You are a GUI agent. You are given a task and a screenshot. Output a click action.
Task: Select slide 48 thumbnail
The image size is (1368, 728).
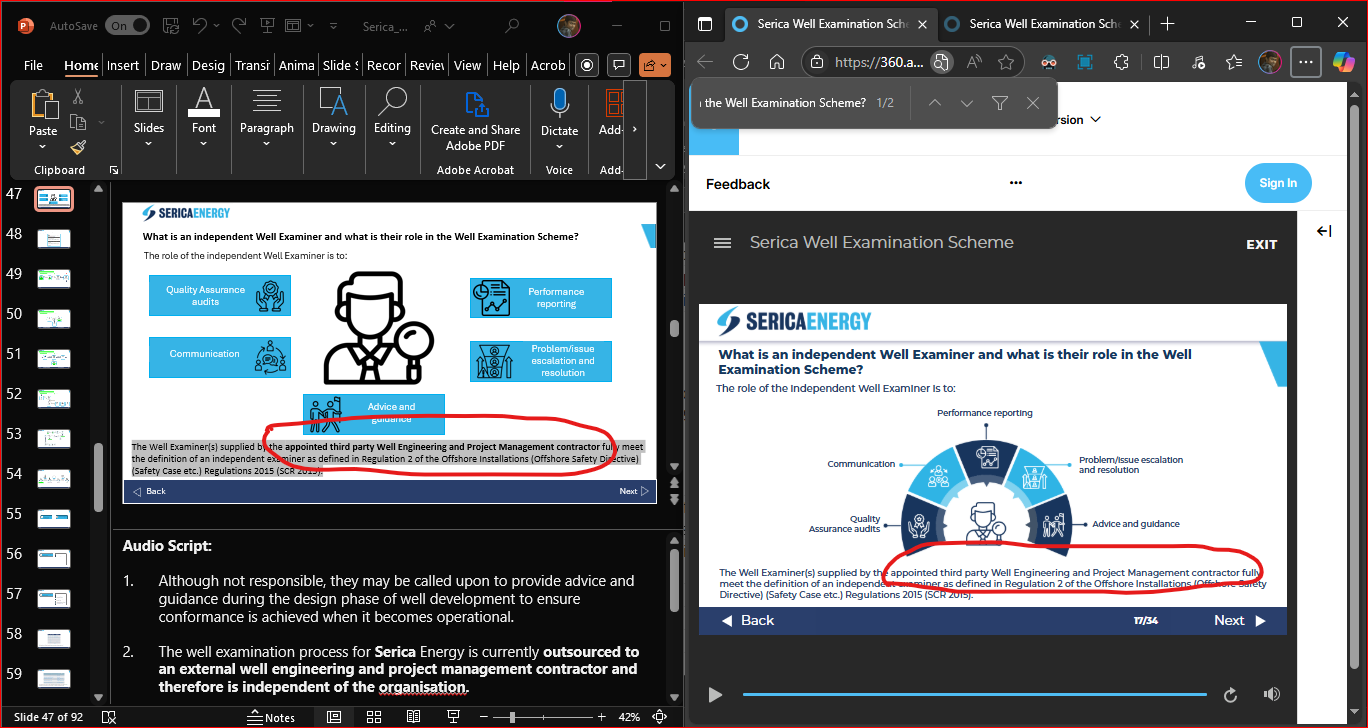(54, 238)
